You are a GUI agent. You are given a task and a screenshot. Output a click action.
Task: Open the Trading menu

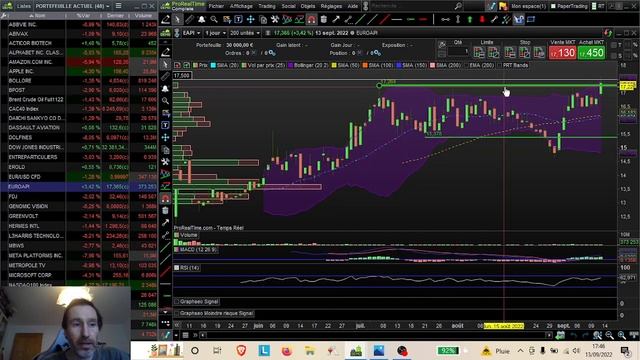coord(267,6)
